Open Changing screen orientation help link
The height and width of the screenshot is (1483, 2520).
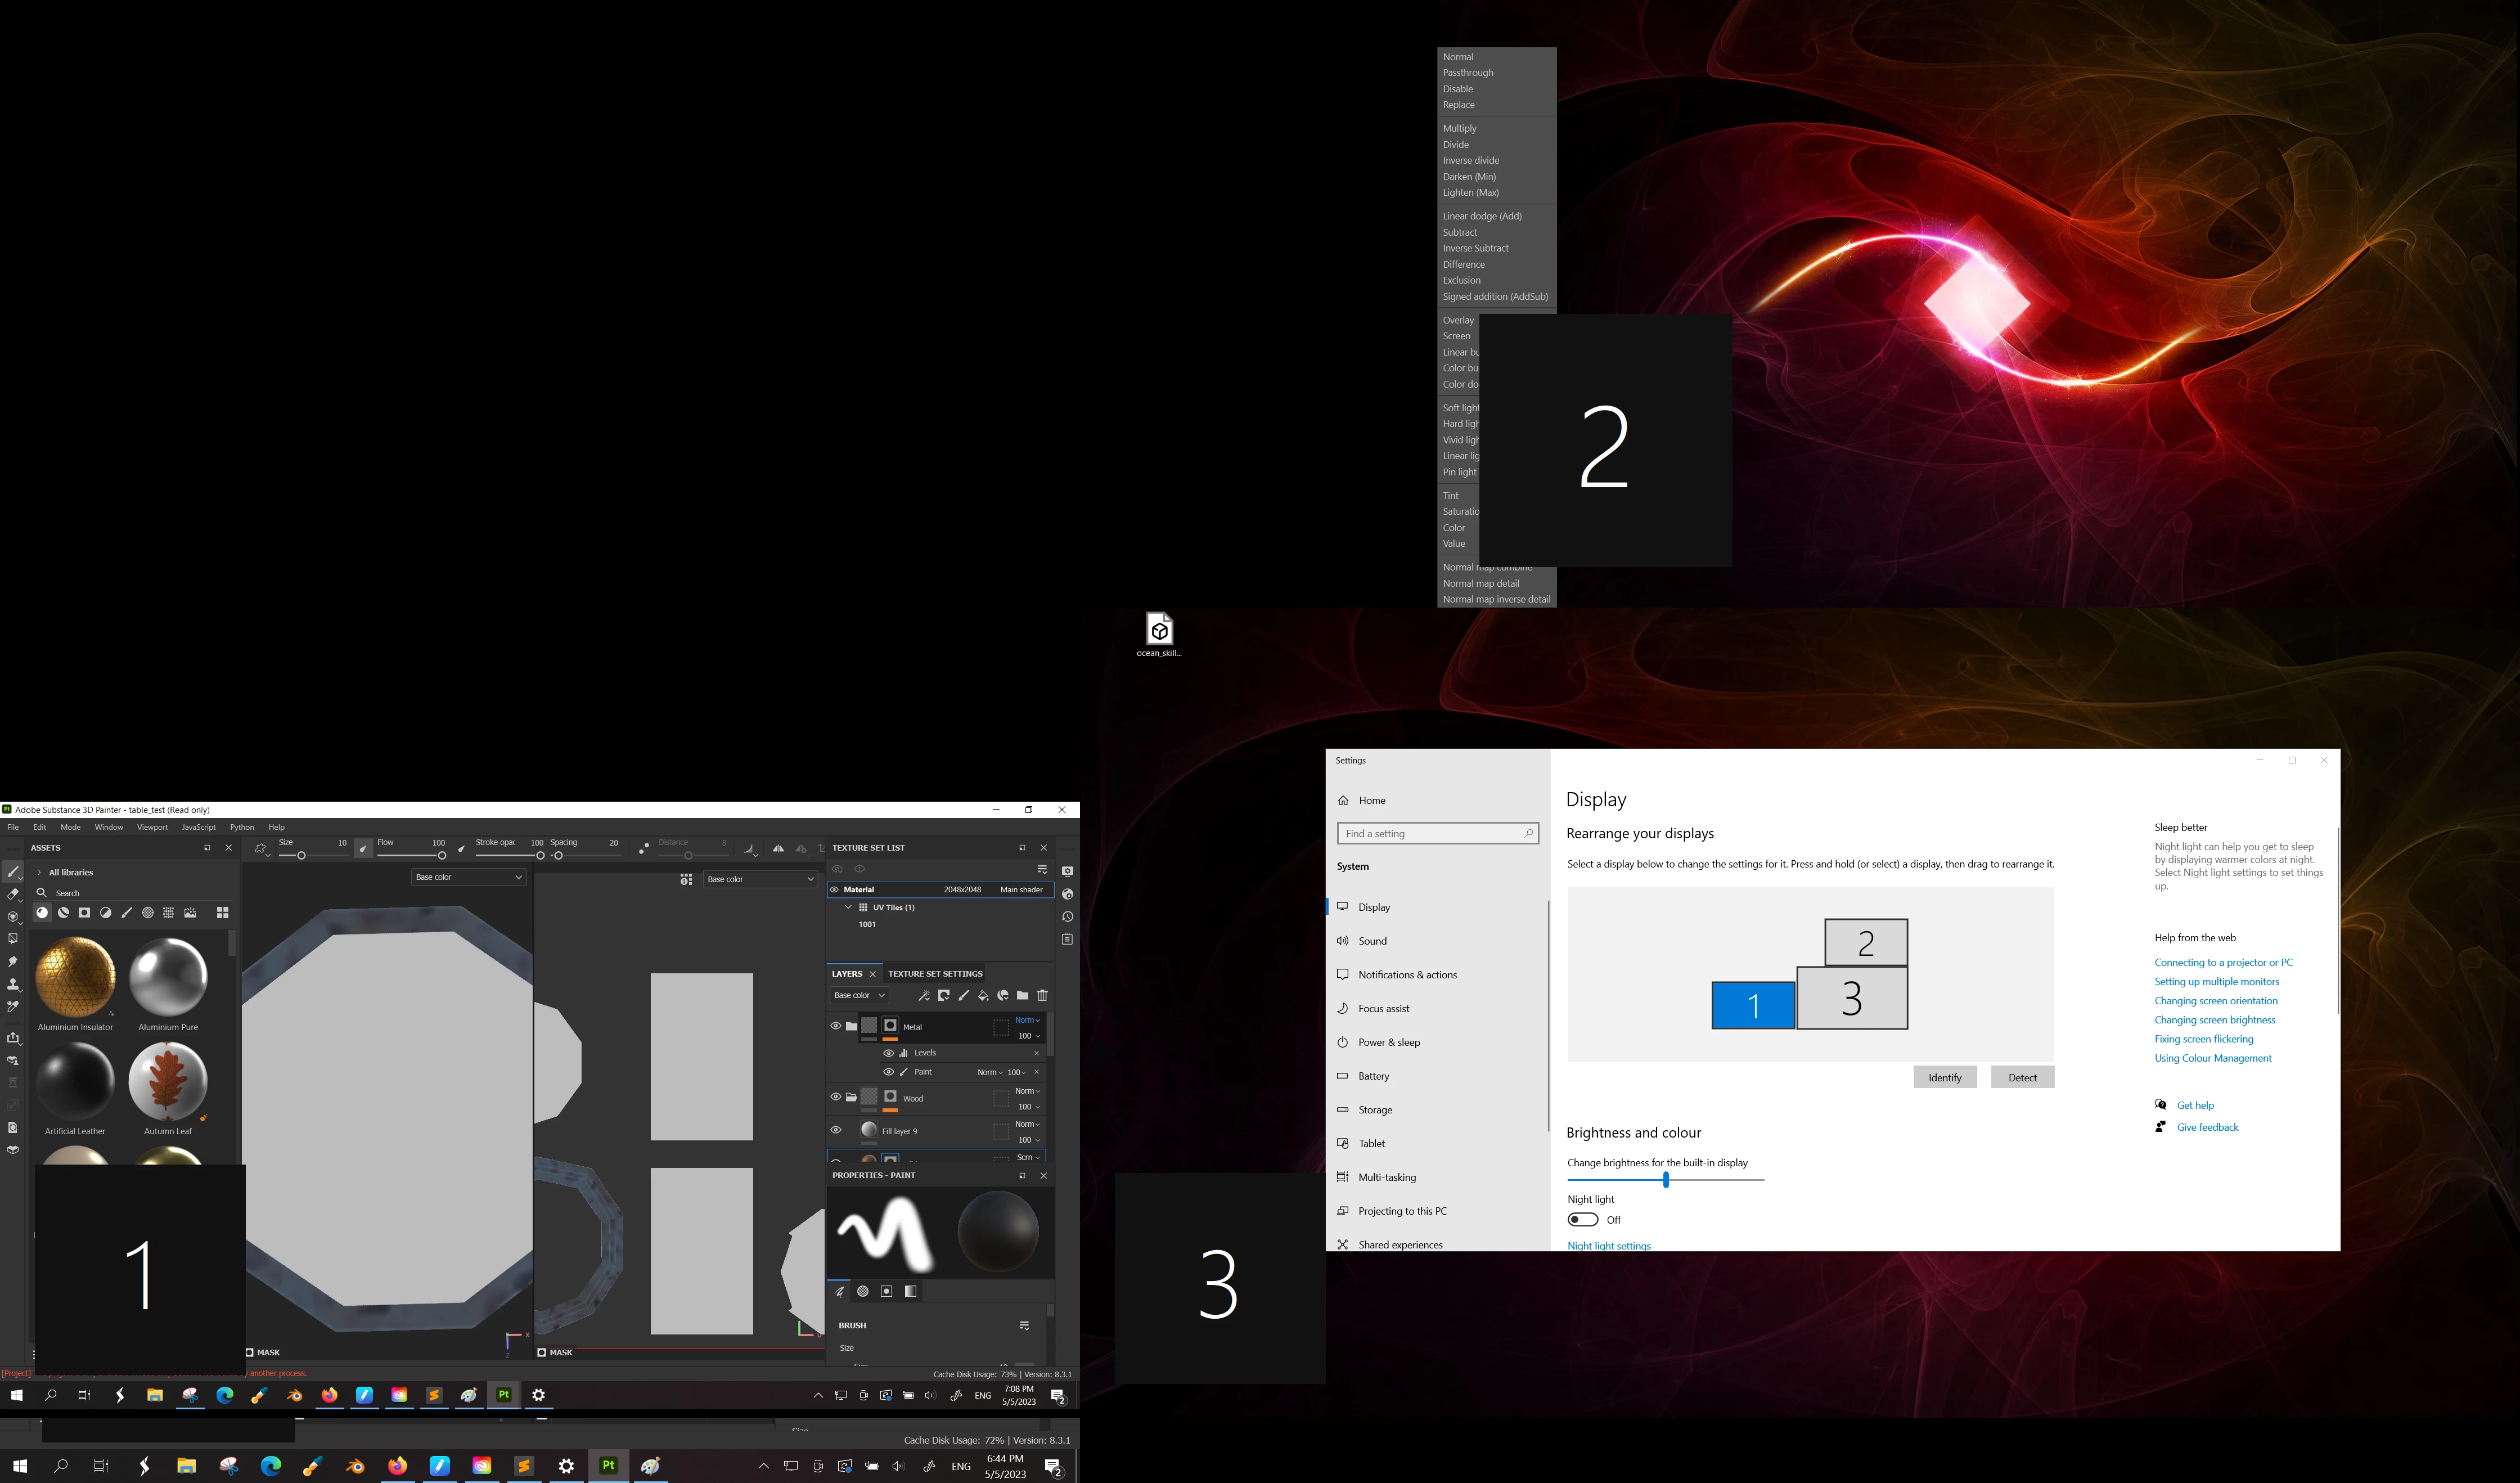coord(2215,1001)
